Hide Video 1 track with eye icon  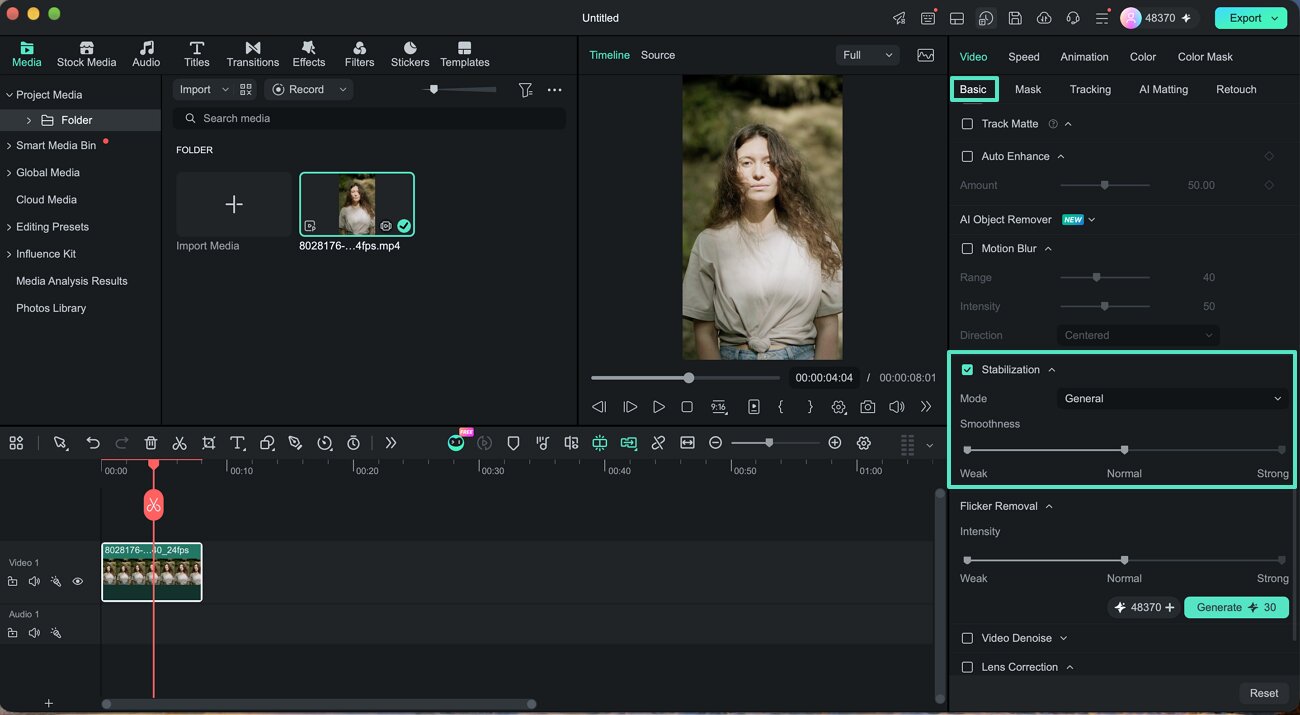click(x=77, y=581)
